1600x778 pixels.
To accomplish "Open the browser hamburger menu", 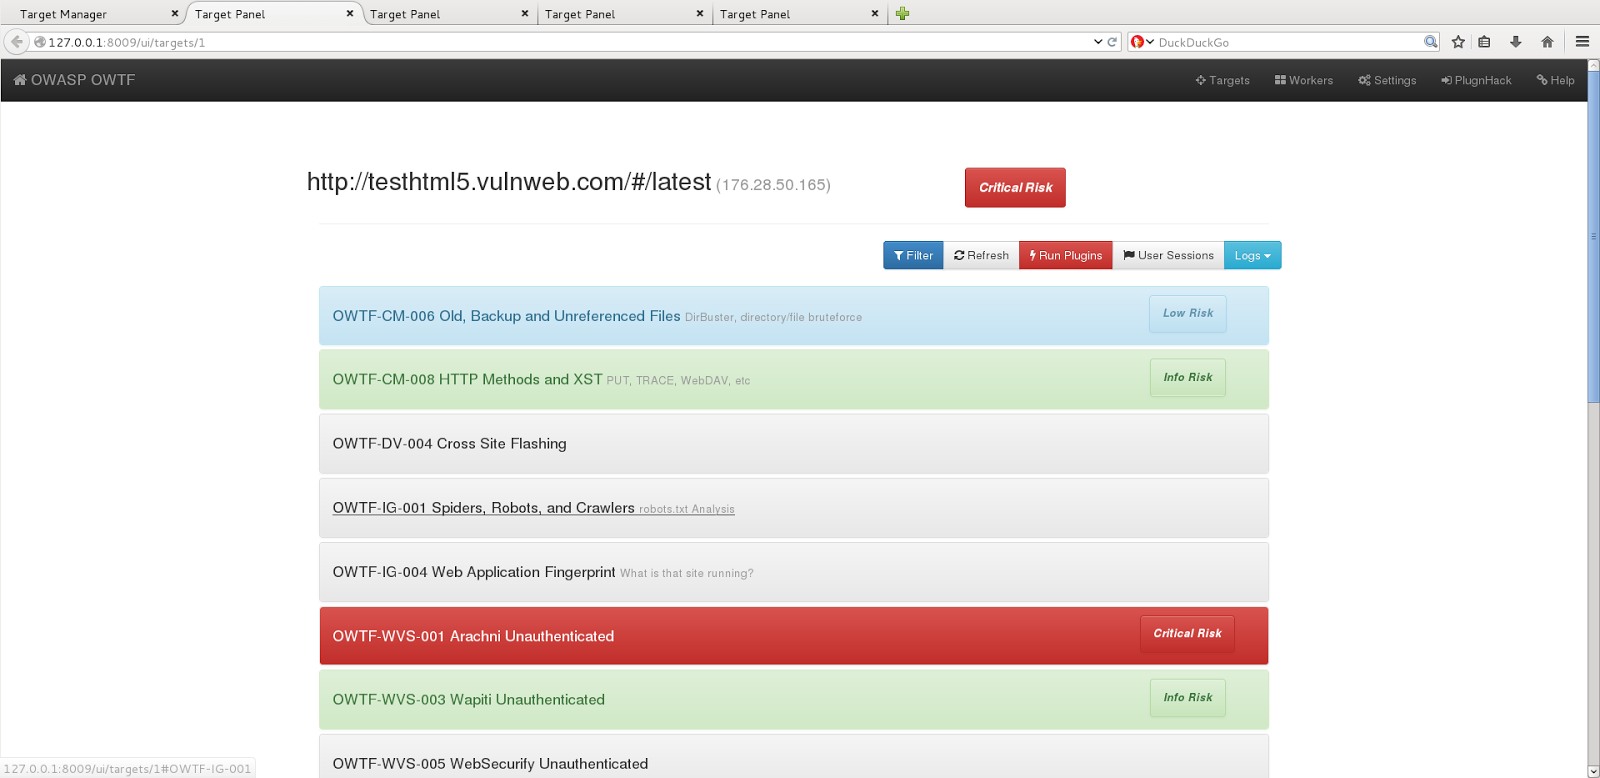I will coord(1582,42).
